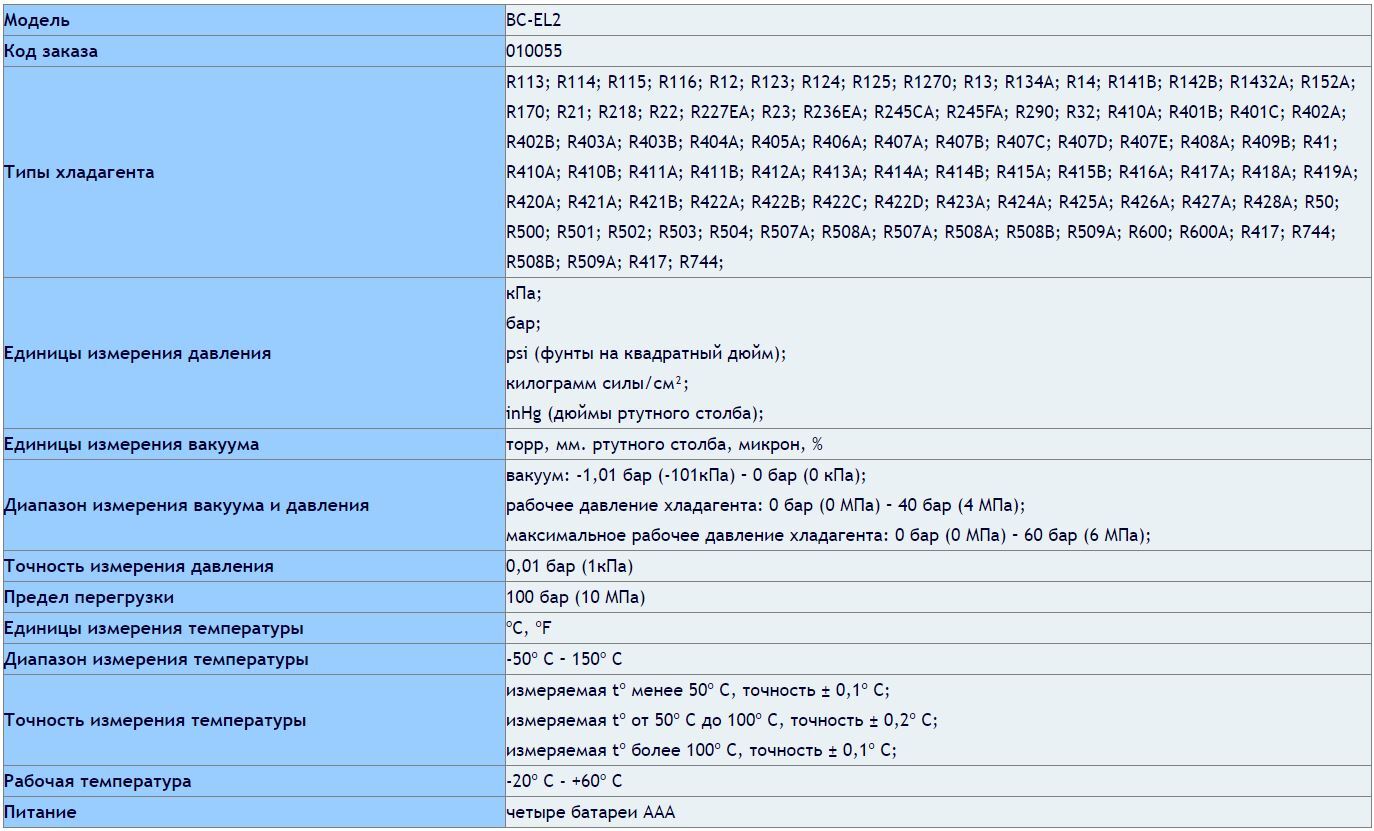Click the Код заказа label cell
Image resolution: width=1374 pixels, height=831 pixels.
point(51,51)
